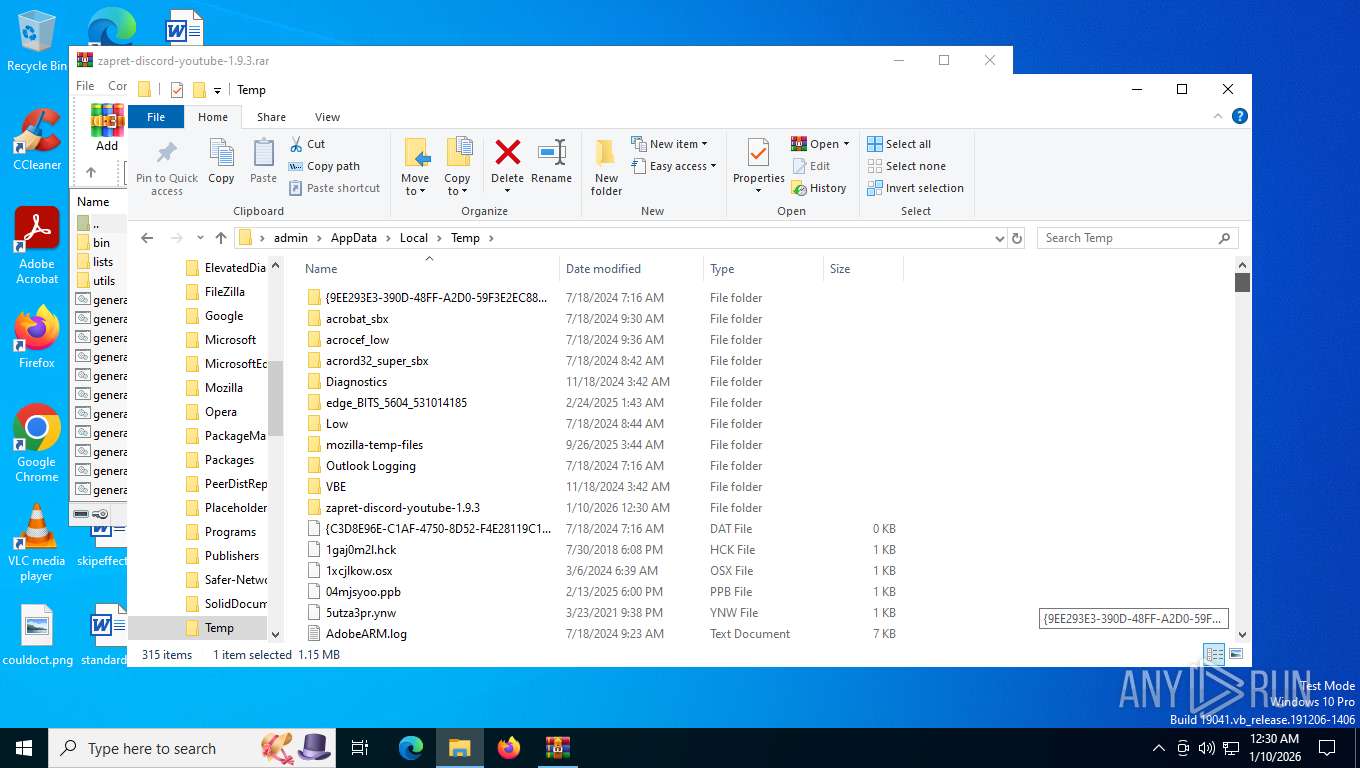1360x768 pixels.
Task: Click the red Delete icon
Action: pyautogui.click(x=507, y=153)
